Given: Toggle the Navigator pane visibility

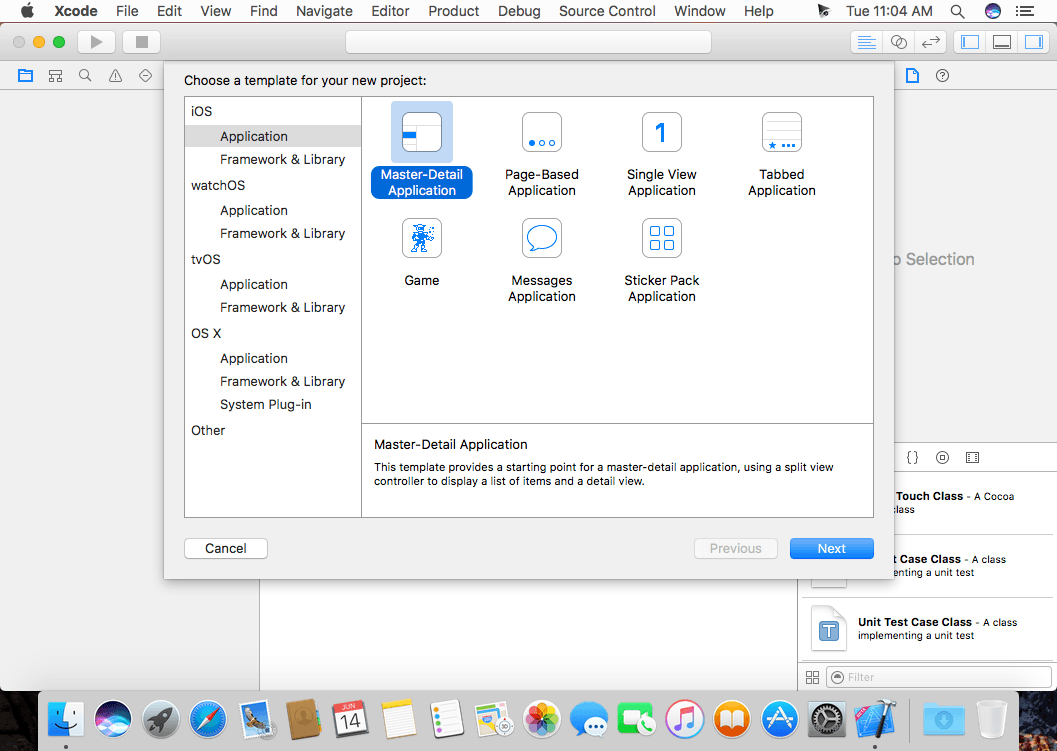Looking at the screenshot, I should click(x=970, y=42).
